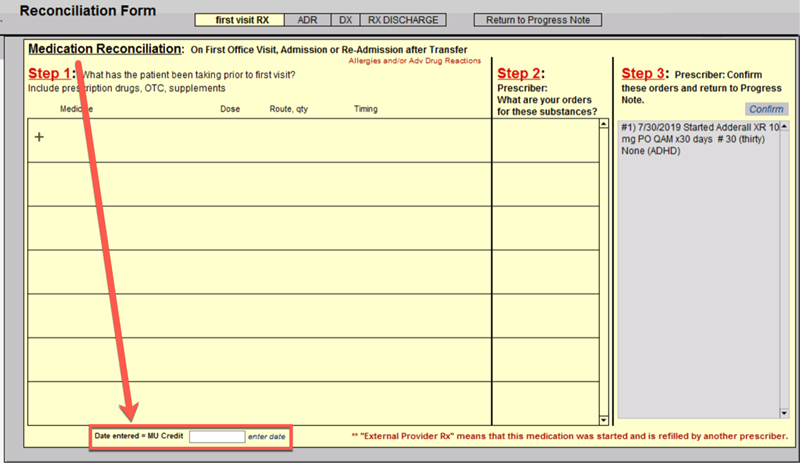Image resolution: width=800 pixels, height=463 pixels.
Task: Click the Dose column header
Action: (229, 109)
